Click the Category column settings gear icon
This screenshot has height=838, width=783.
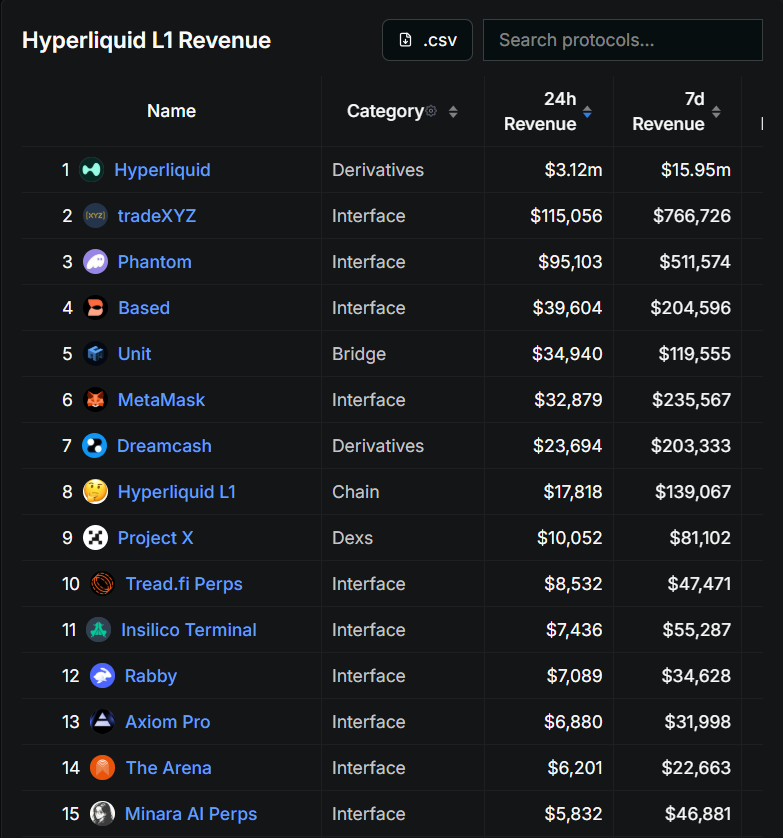pos(431,111)
